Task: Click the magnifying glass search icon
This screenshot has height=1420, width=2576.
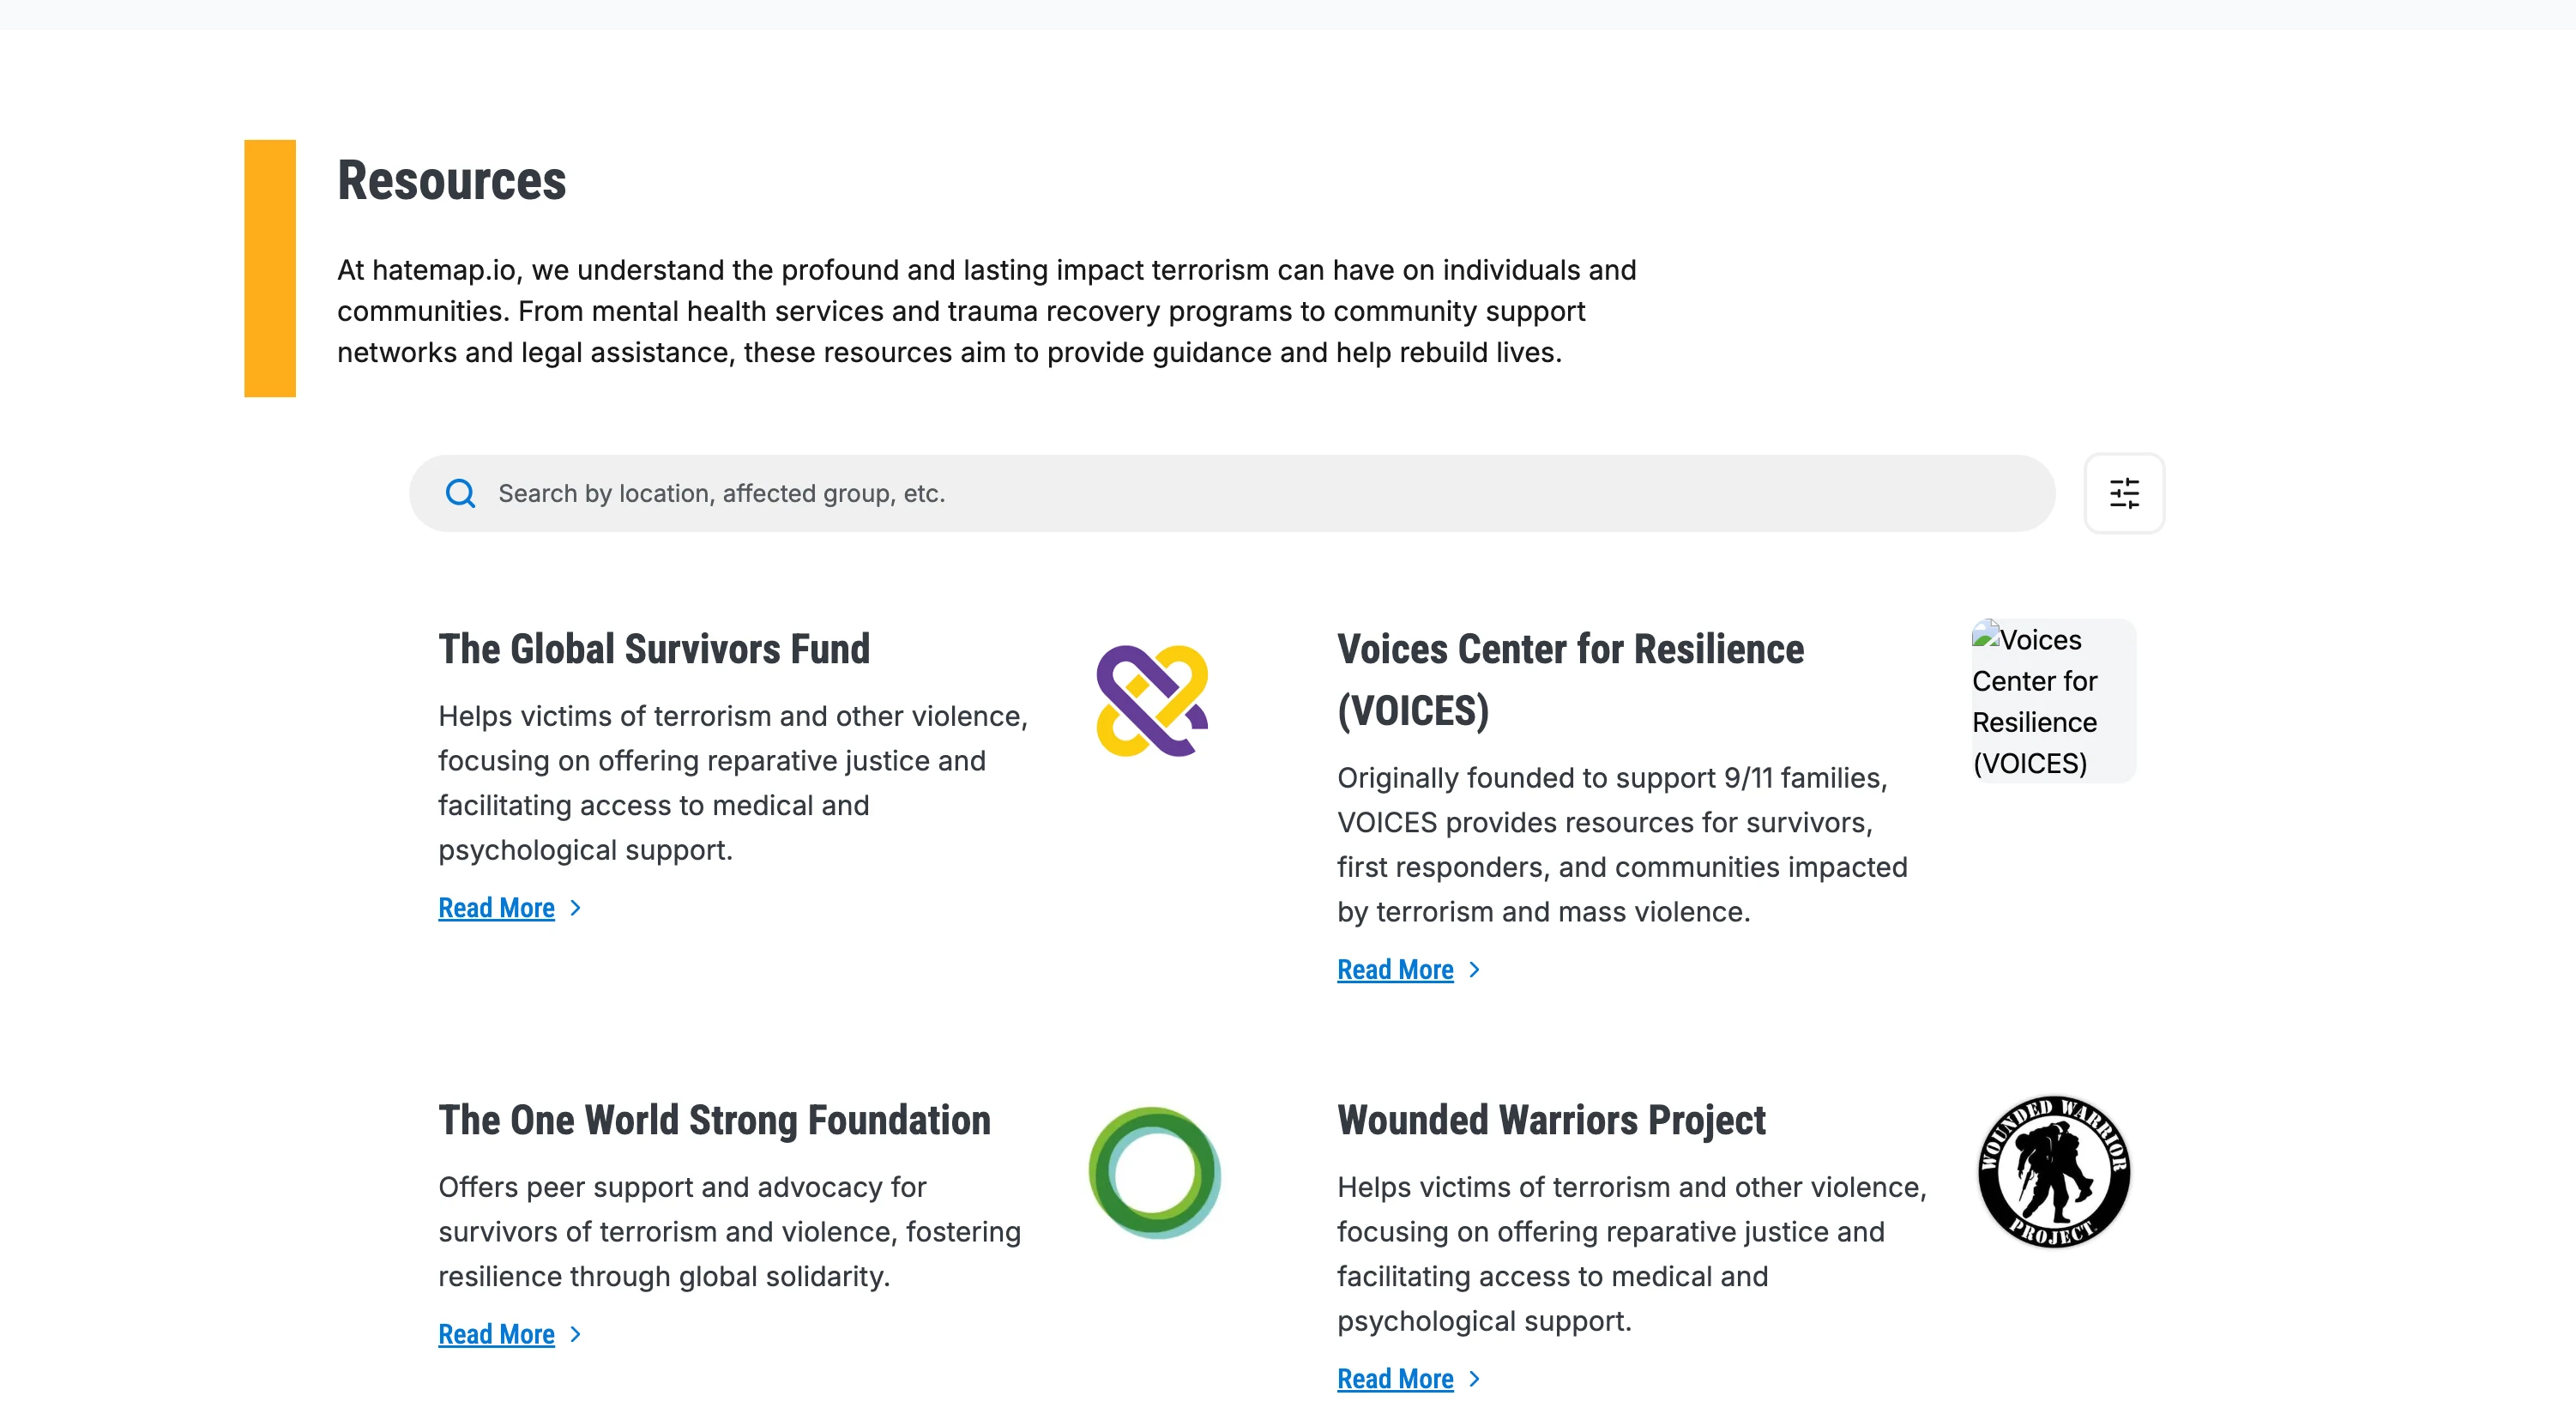Action: pyautogui.click(x=460, y=493)
